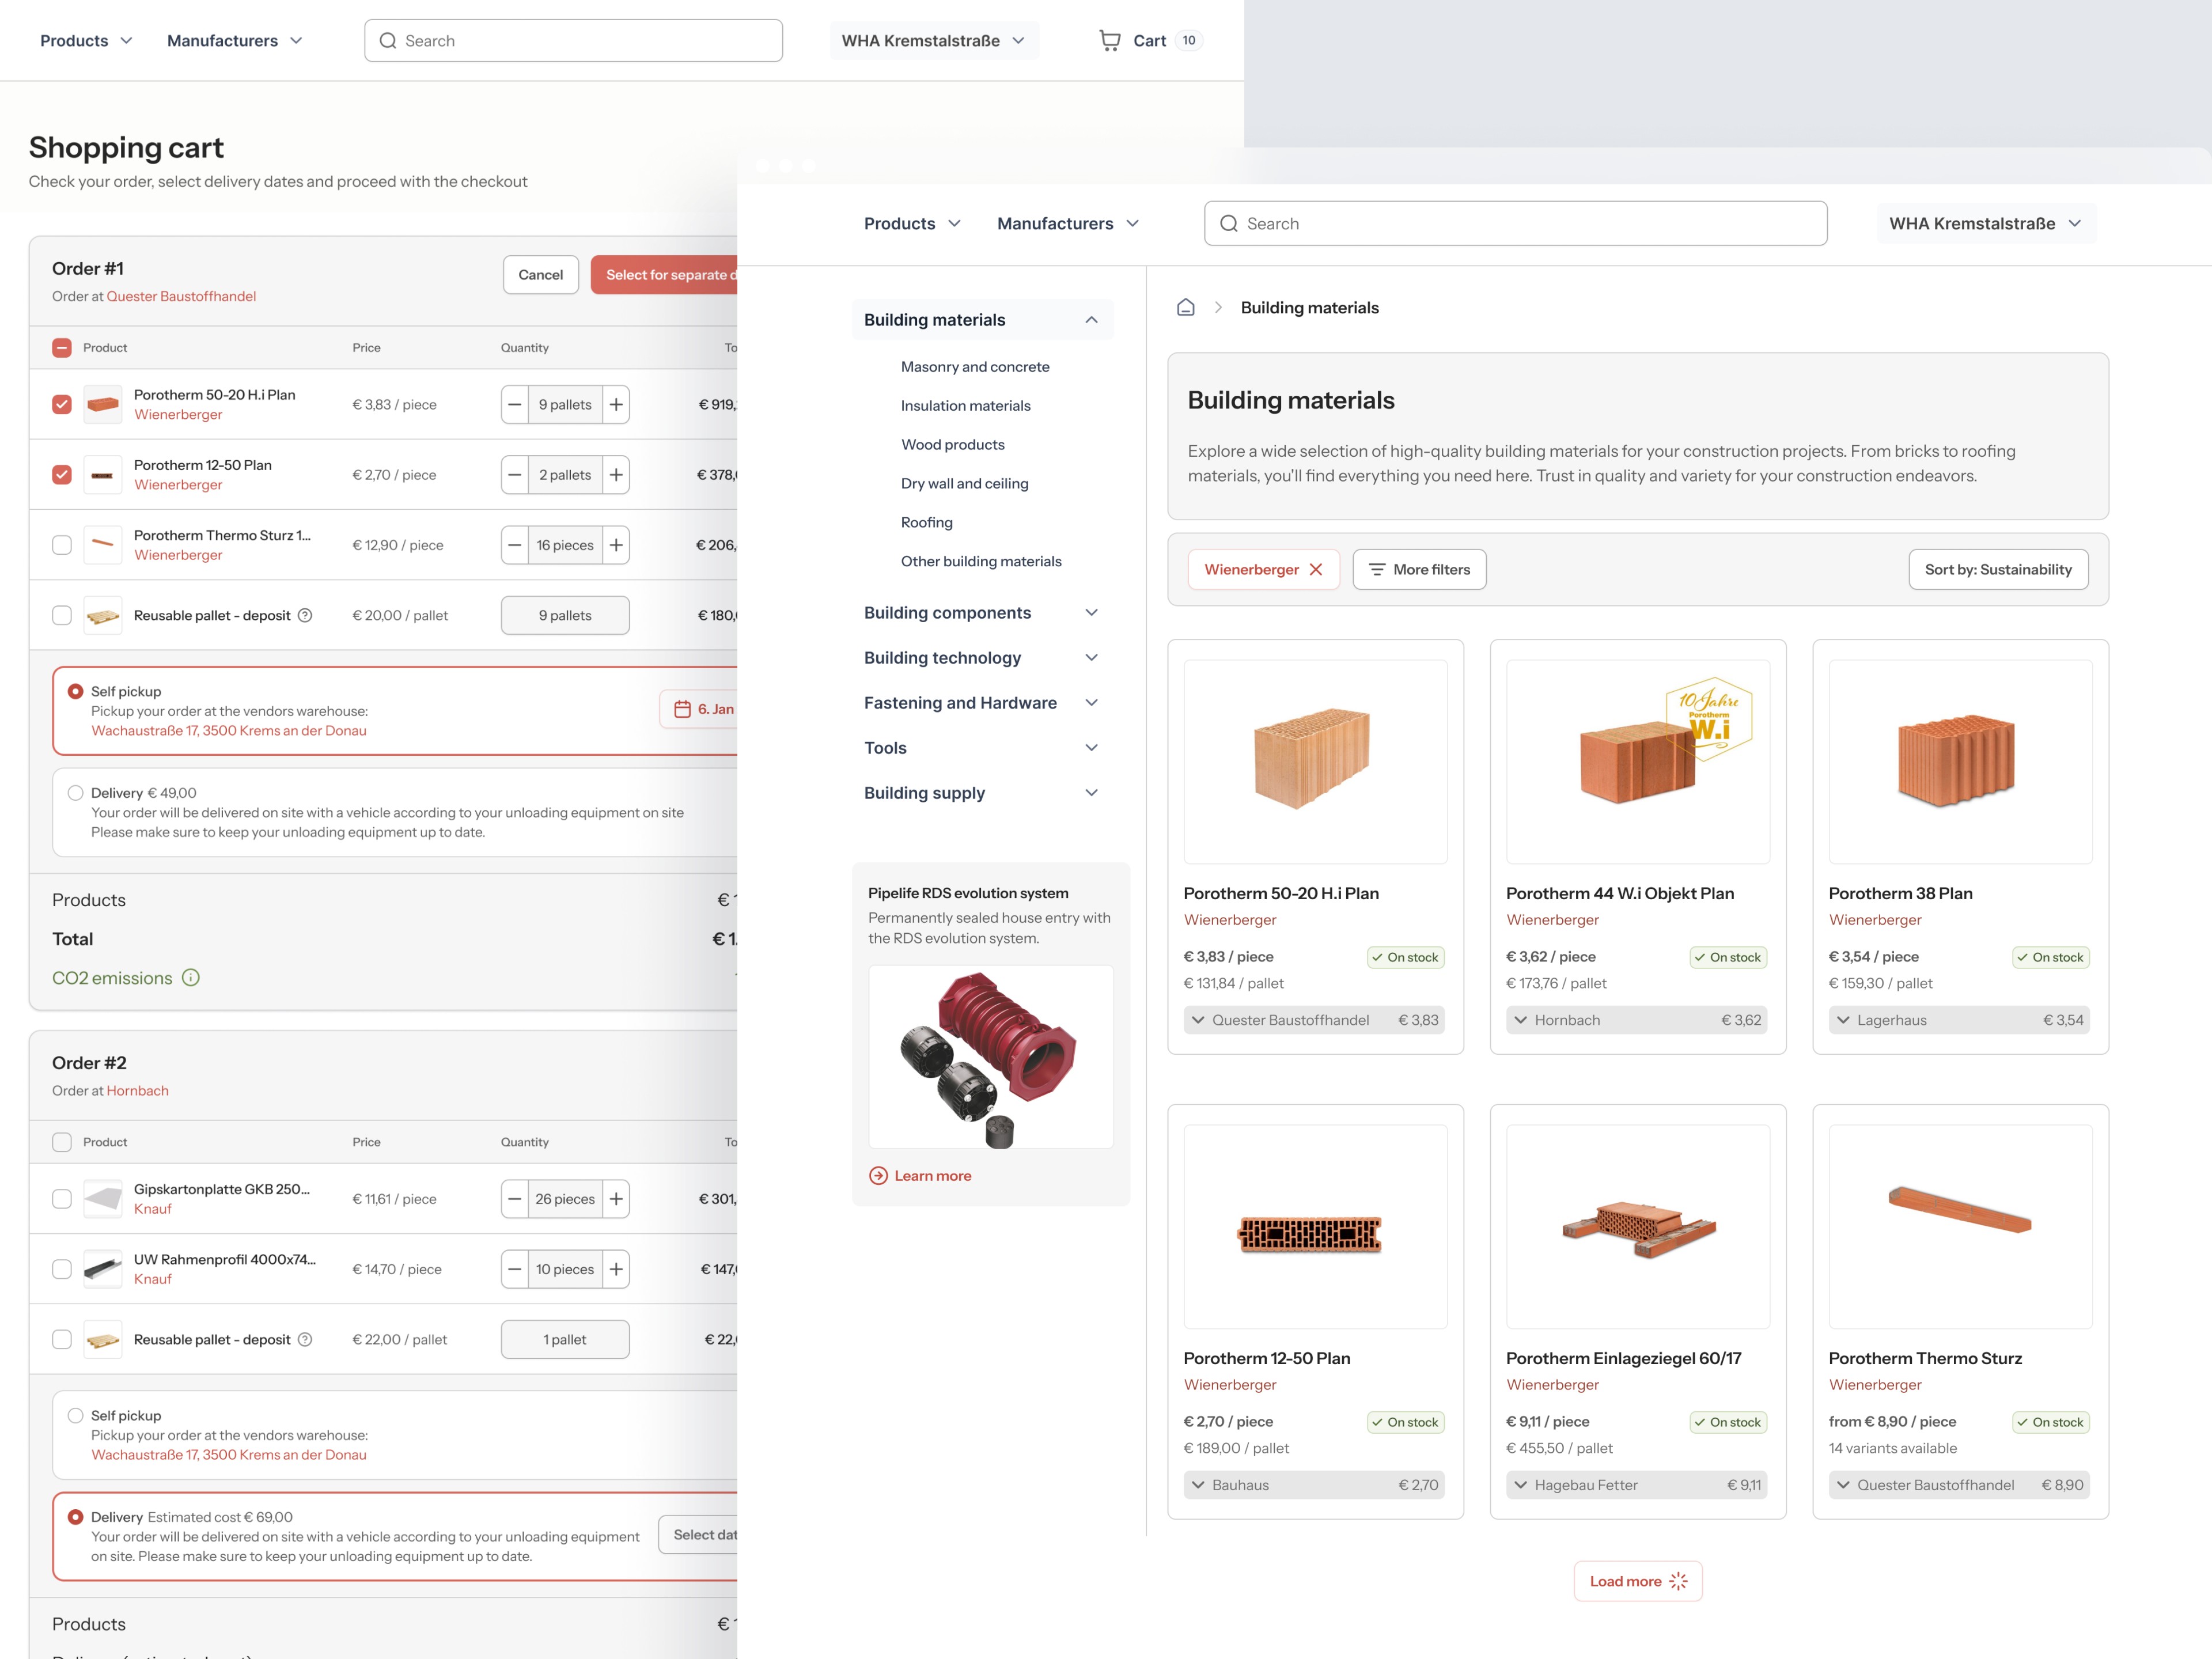Select Delivery €49,00 for Order #1
Image resolution: width=2212 pixels, height=1659 pixels.
click(75, 793)
